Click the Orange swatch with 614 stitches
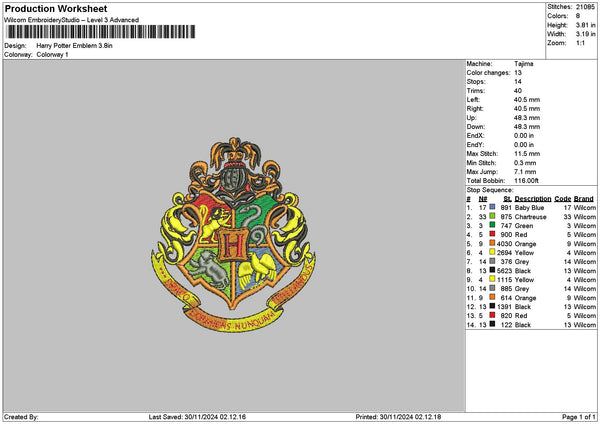 (x=492, y=297)
